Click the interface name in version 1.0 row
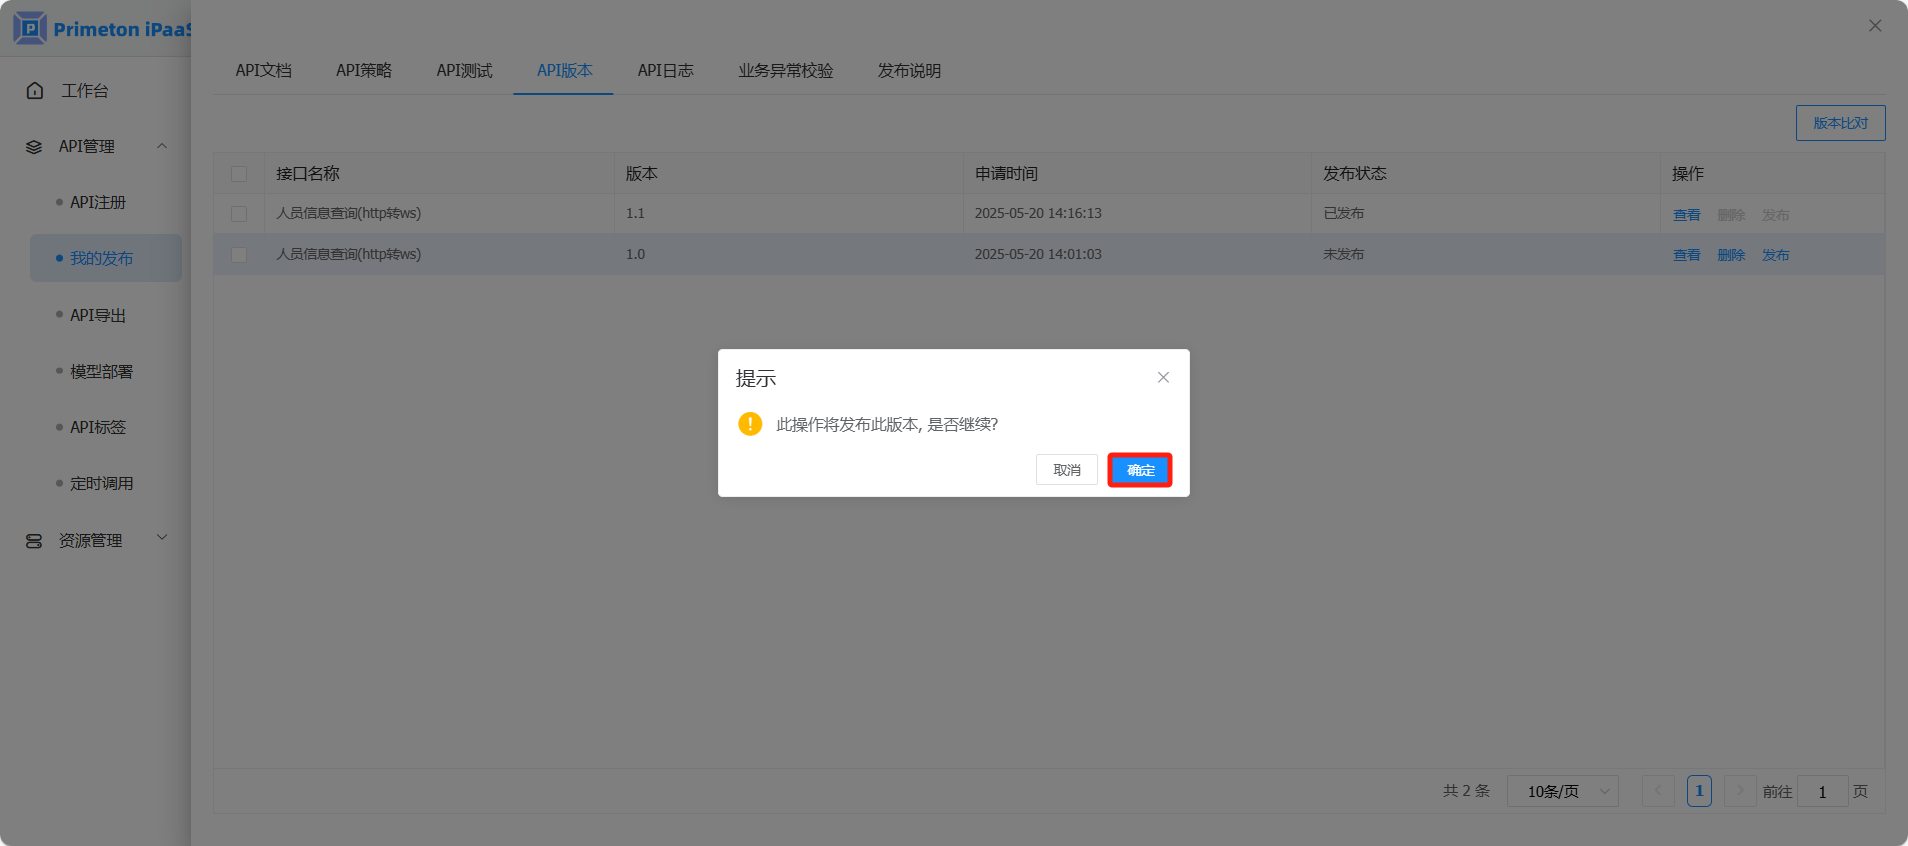 (349, 255)
